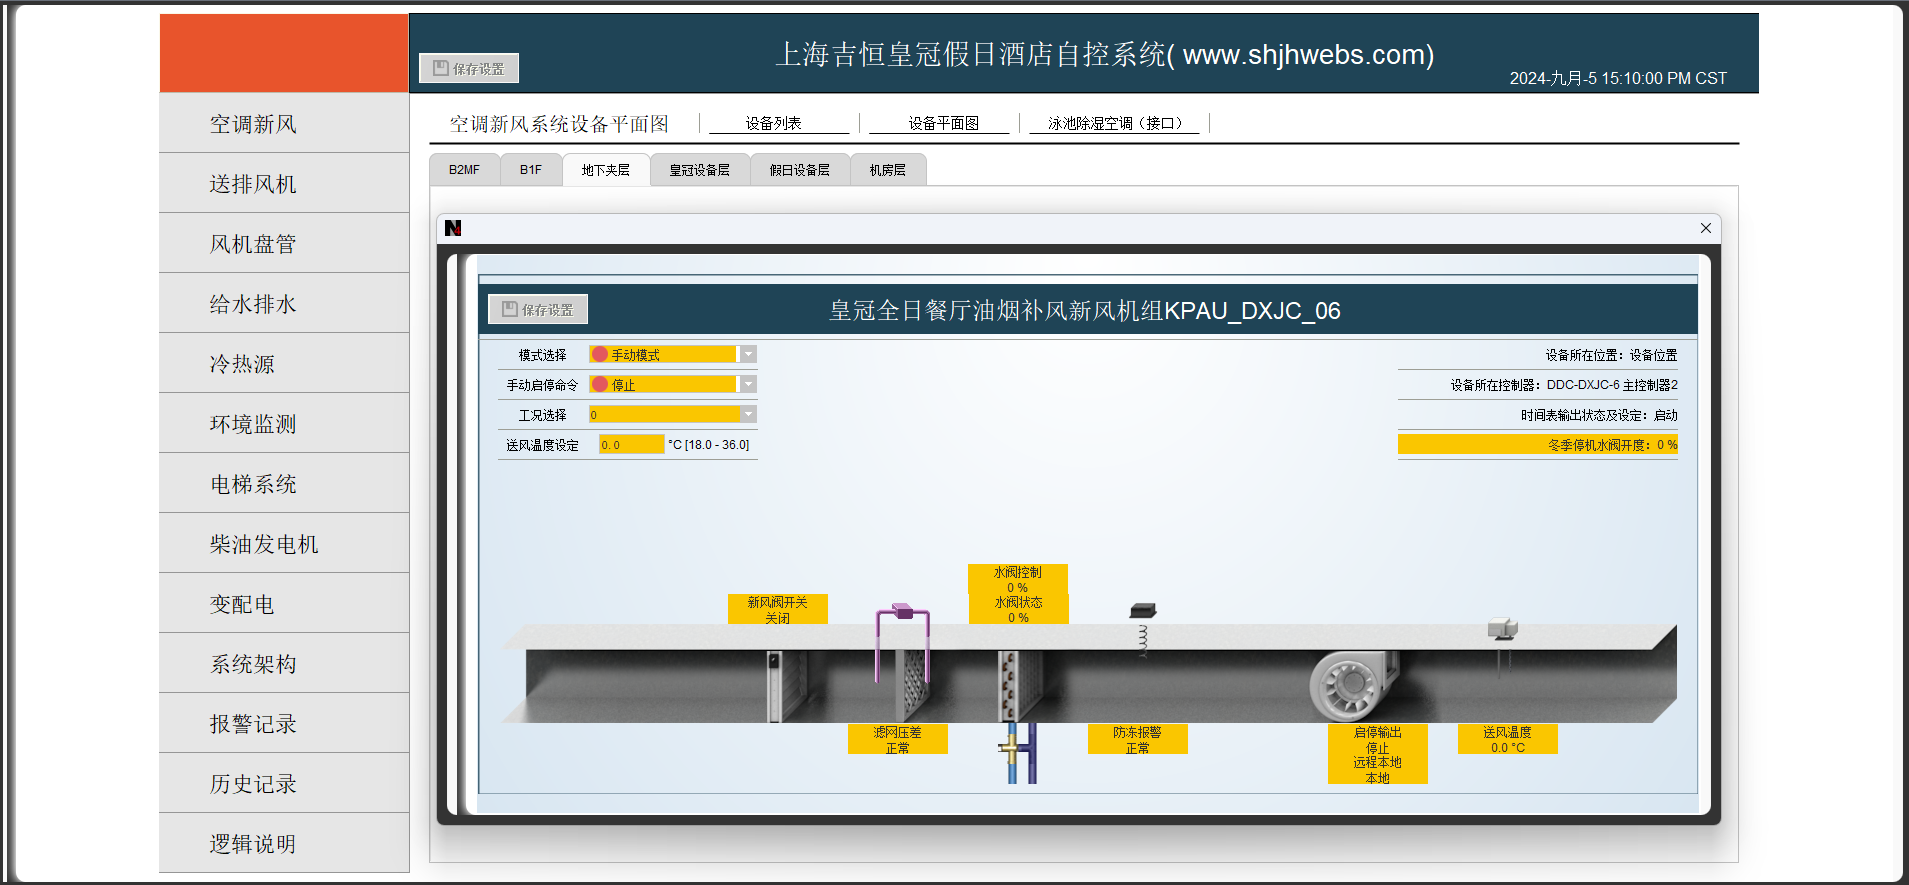Switch to 机房层 tab

(x=888, y=170)
